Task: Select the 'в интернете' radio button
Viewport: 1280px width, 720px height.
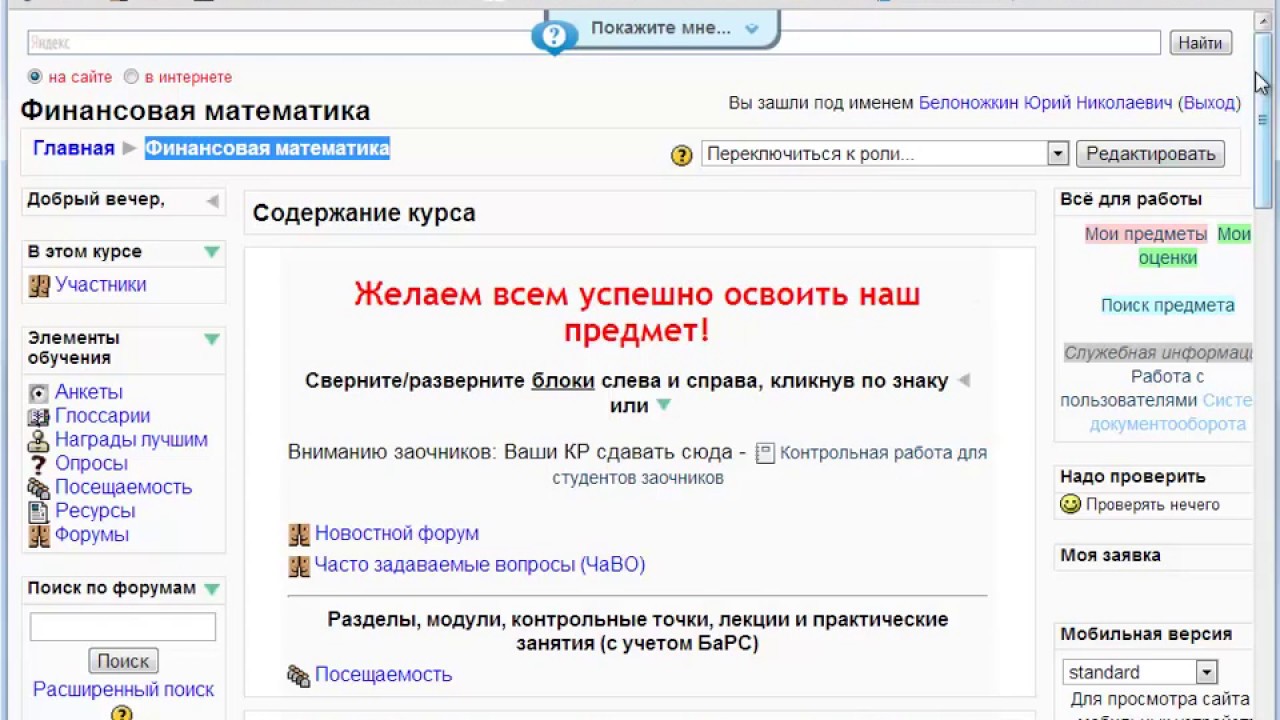Action: tap(131, 77)
